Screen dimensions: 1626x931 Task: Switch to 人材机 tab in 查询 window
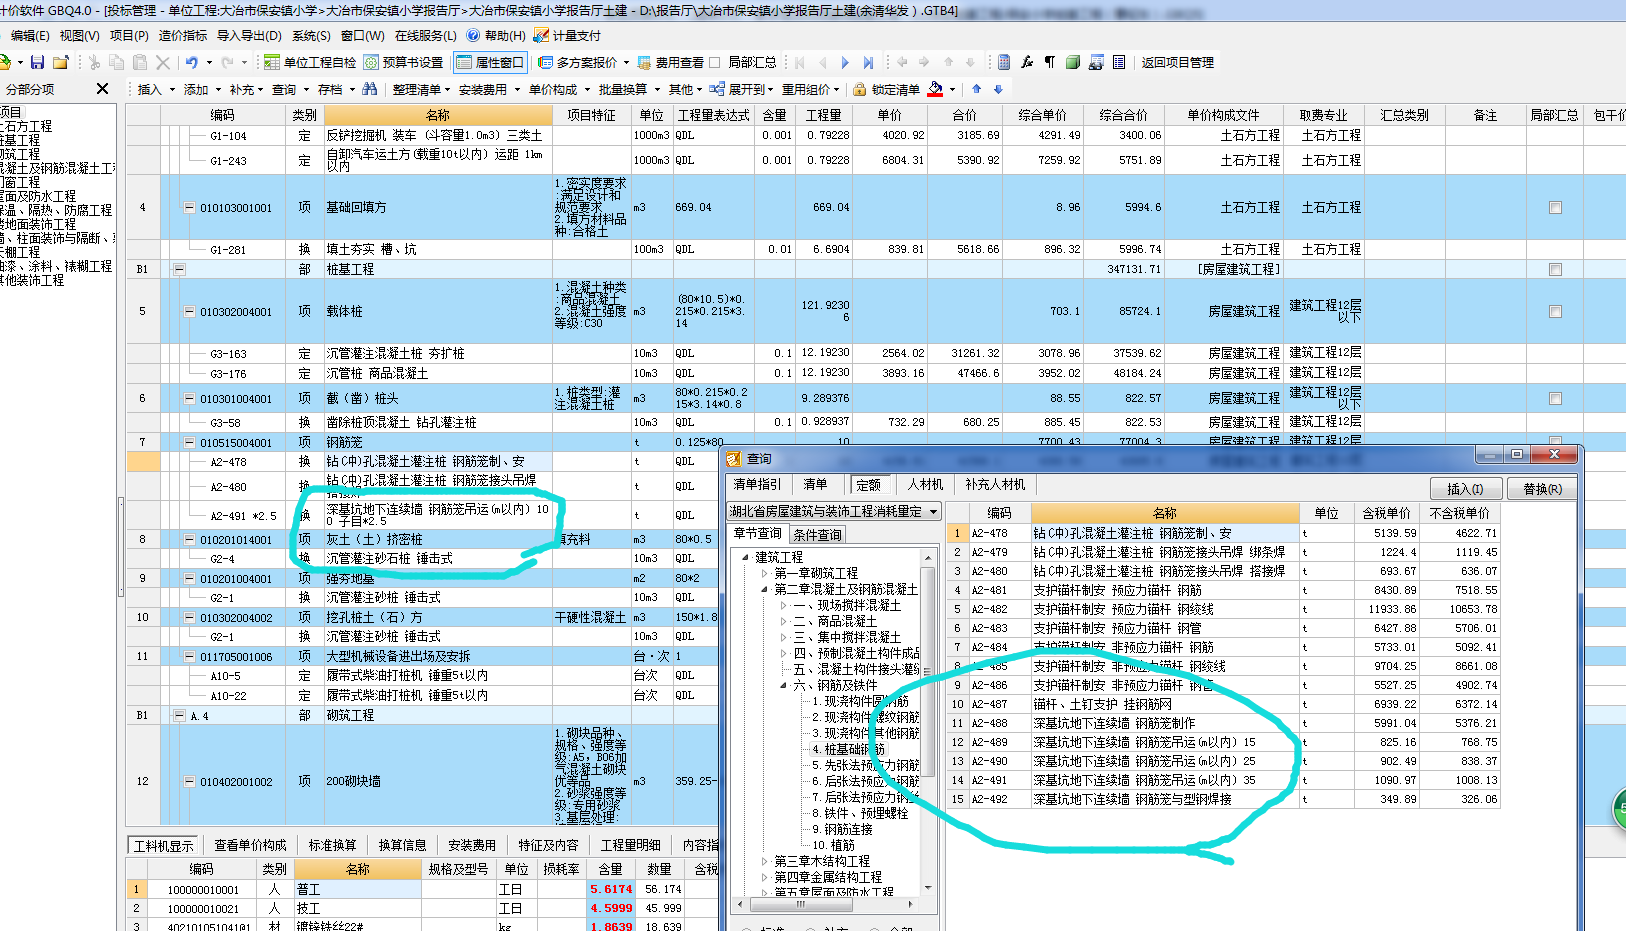coord(925,484)
